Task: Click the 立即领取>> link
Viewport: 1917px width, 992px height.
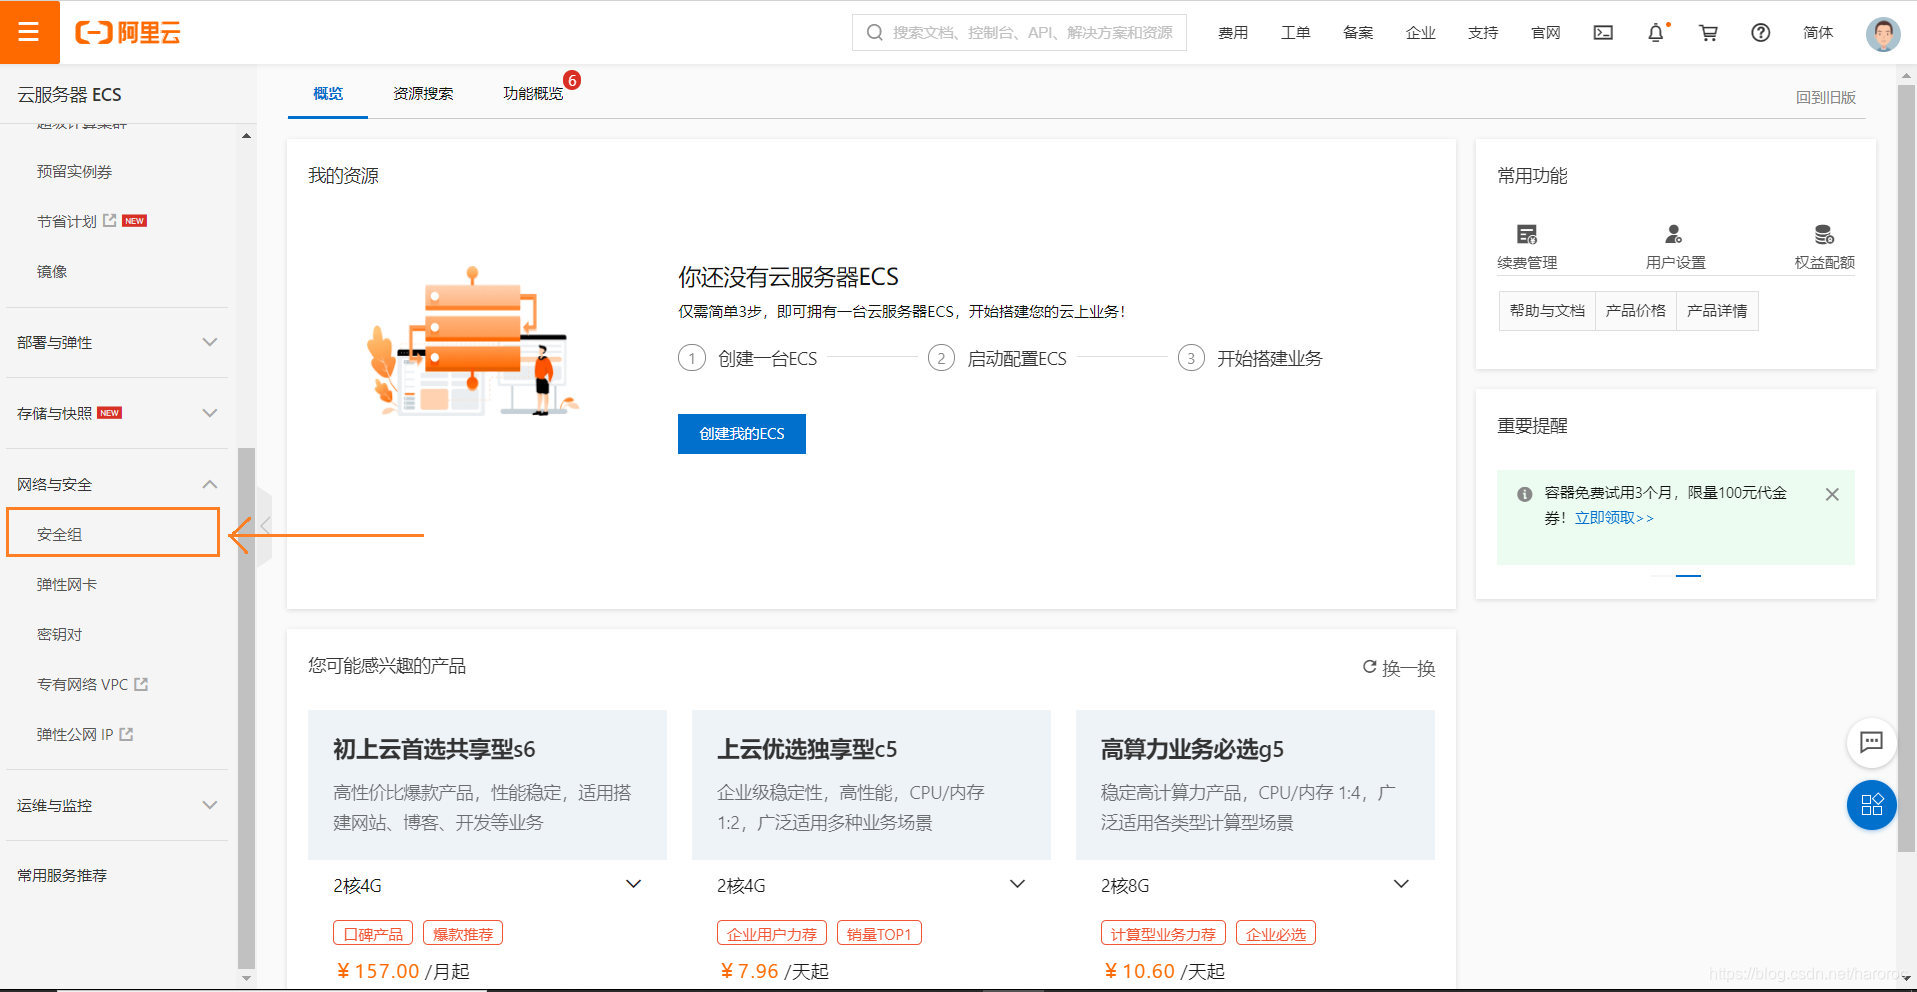Action: pyautogui.click(x=1614, y=517)
